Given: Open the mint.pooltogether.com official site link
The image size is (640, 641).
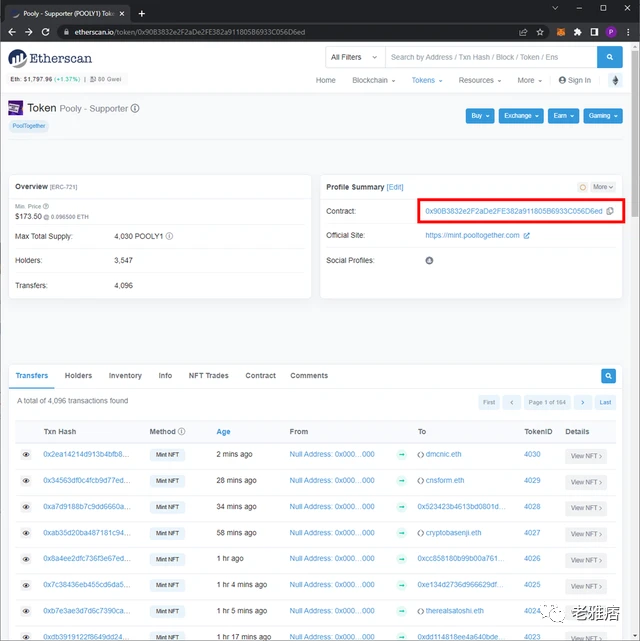Looking at the screenshot, I should tap(472, 235).
